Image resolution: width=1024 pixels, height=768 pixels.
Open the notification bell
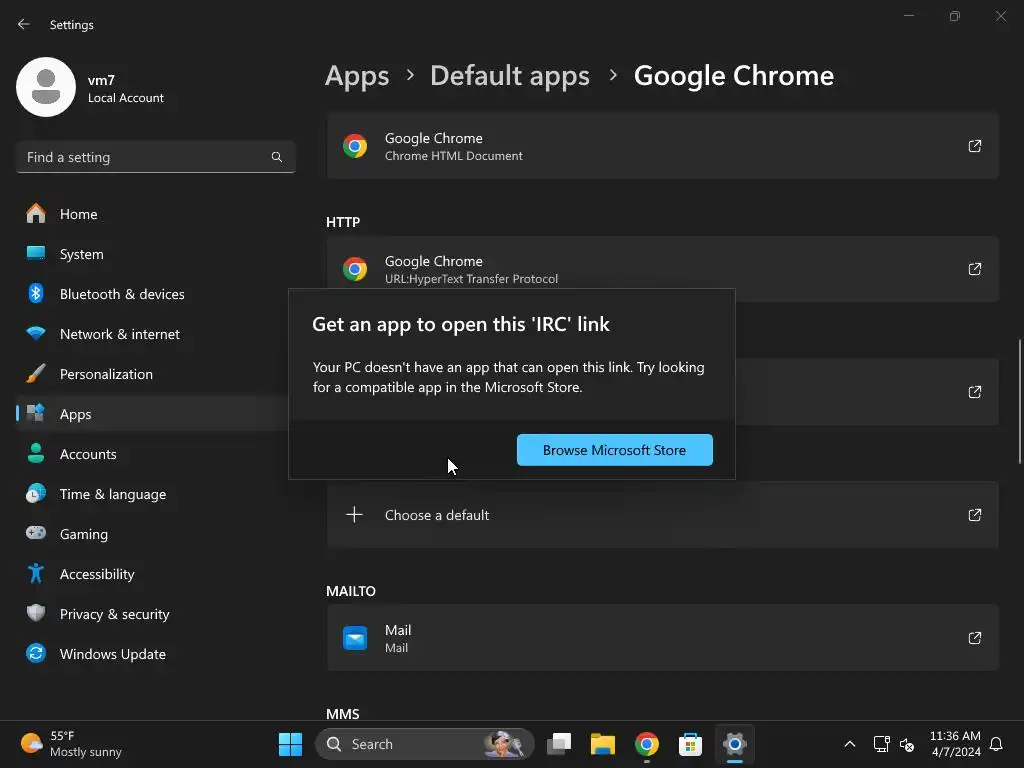click(996, 744)
